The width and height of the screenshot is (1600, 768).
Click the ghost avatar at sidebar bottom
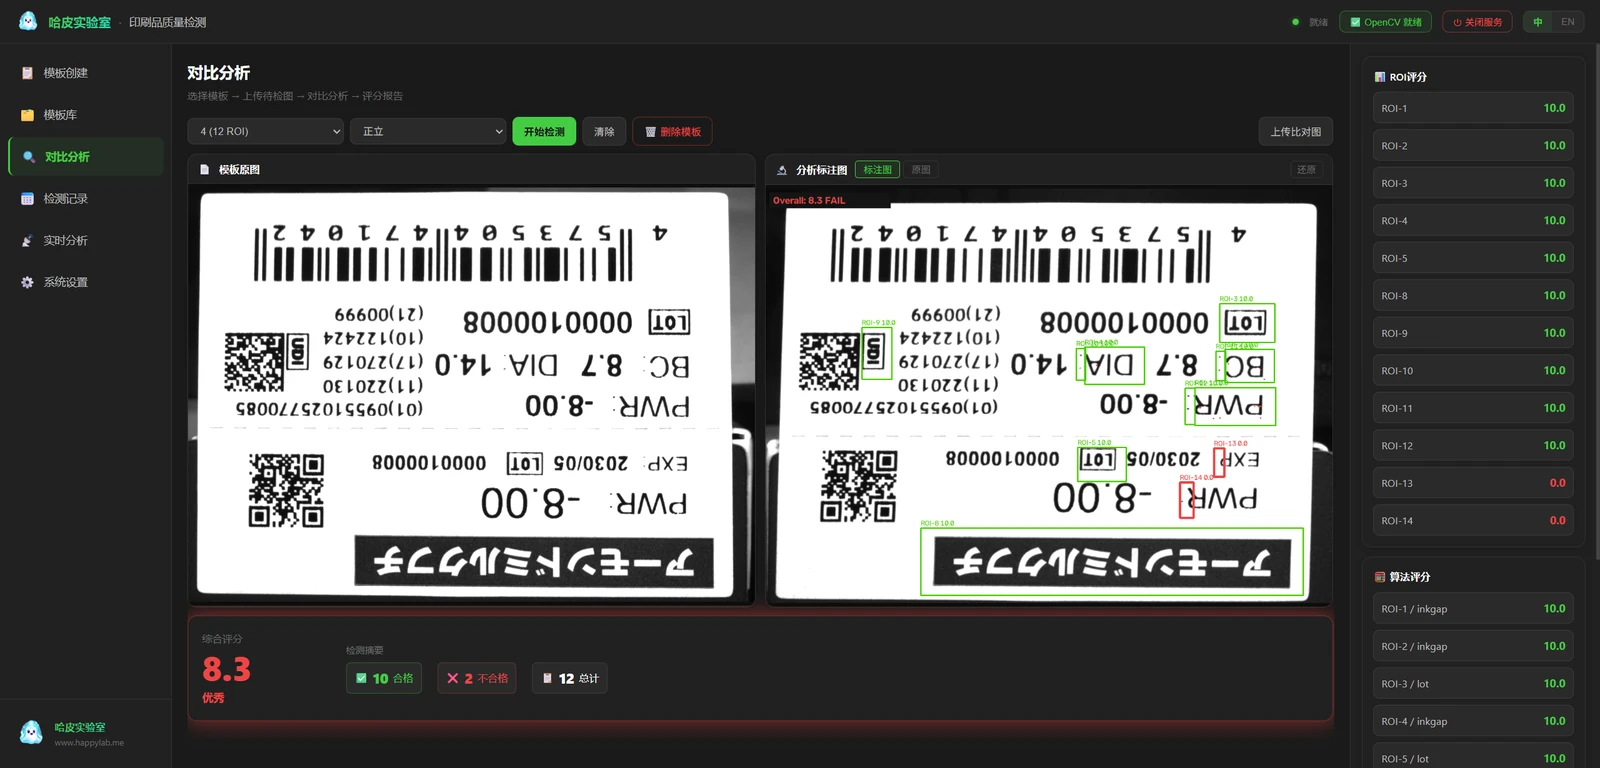[x=31, y=733]
